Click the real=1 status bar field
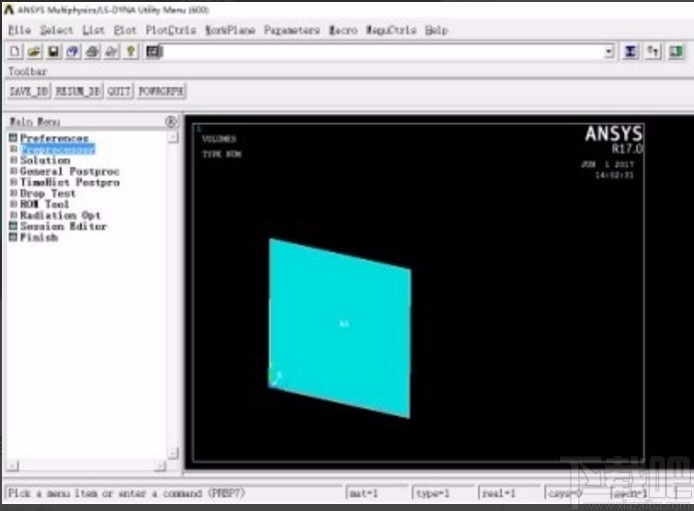Screen dimensions: 694x511 [510, 493]
